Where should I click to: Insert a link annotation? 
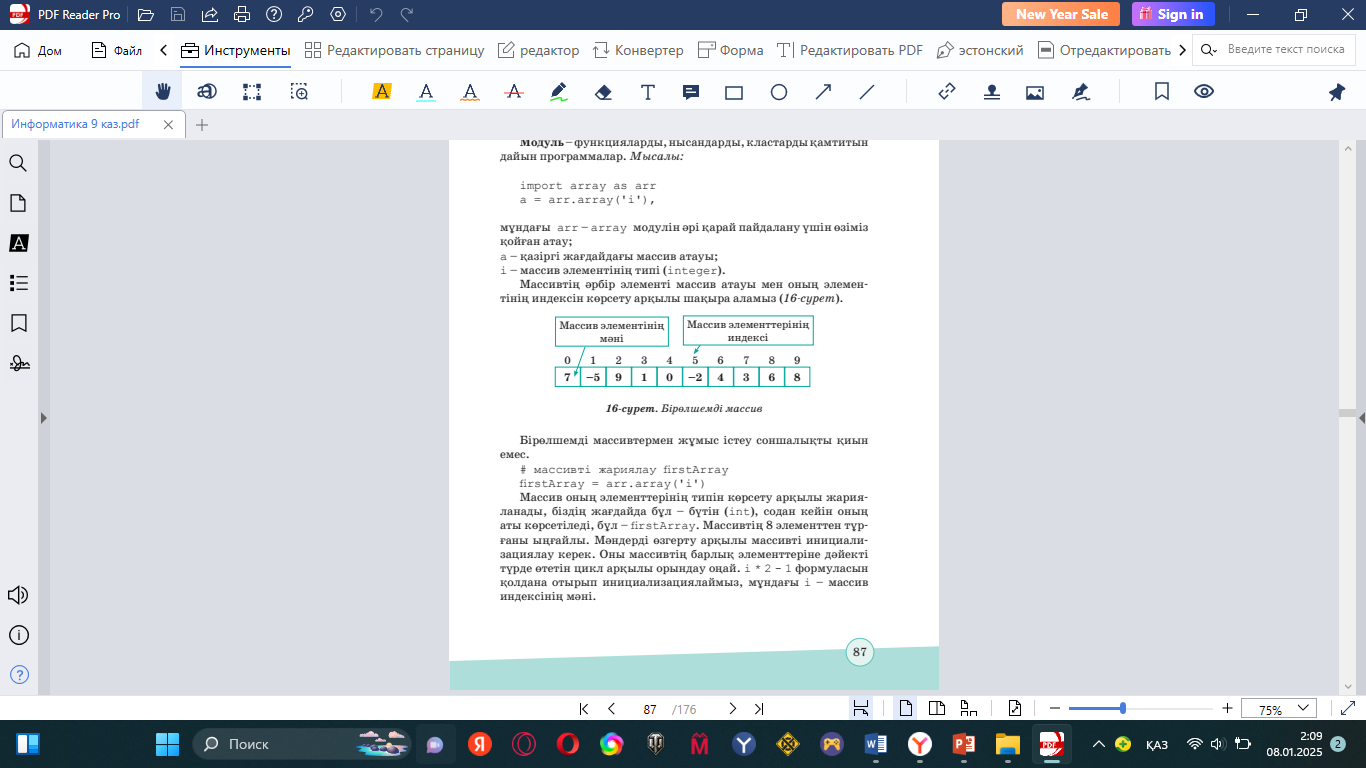[947, 92]
